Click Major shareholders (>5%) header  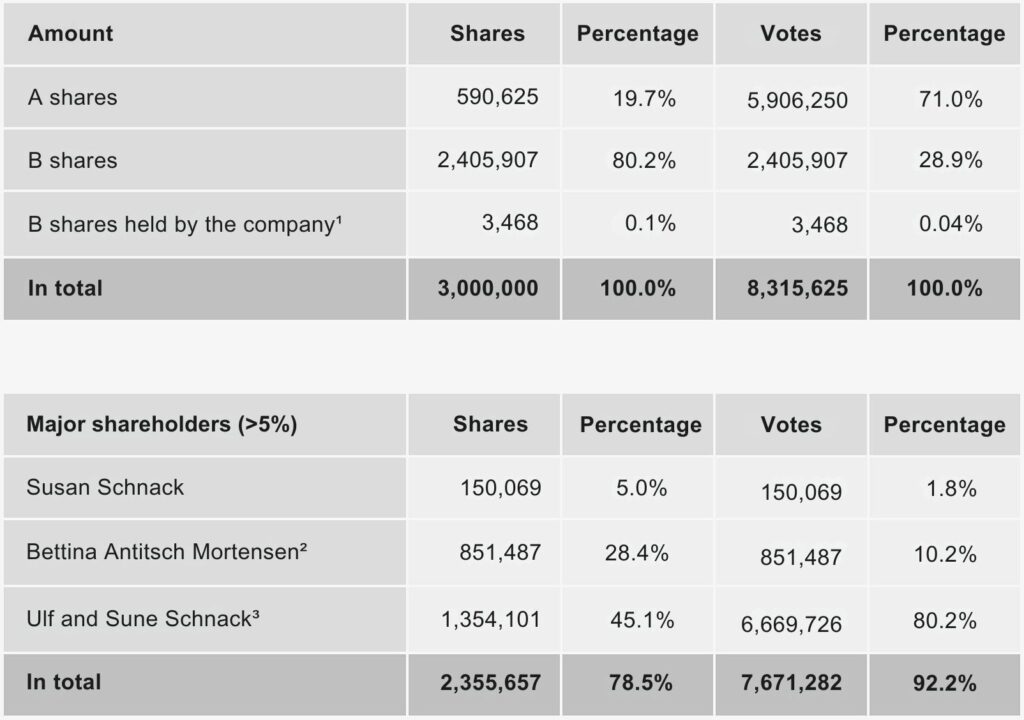tap(162, 424)
